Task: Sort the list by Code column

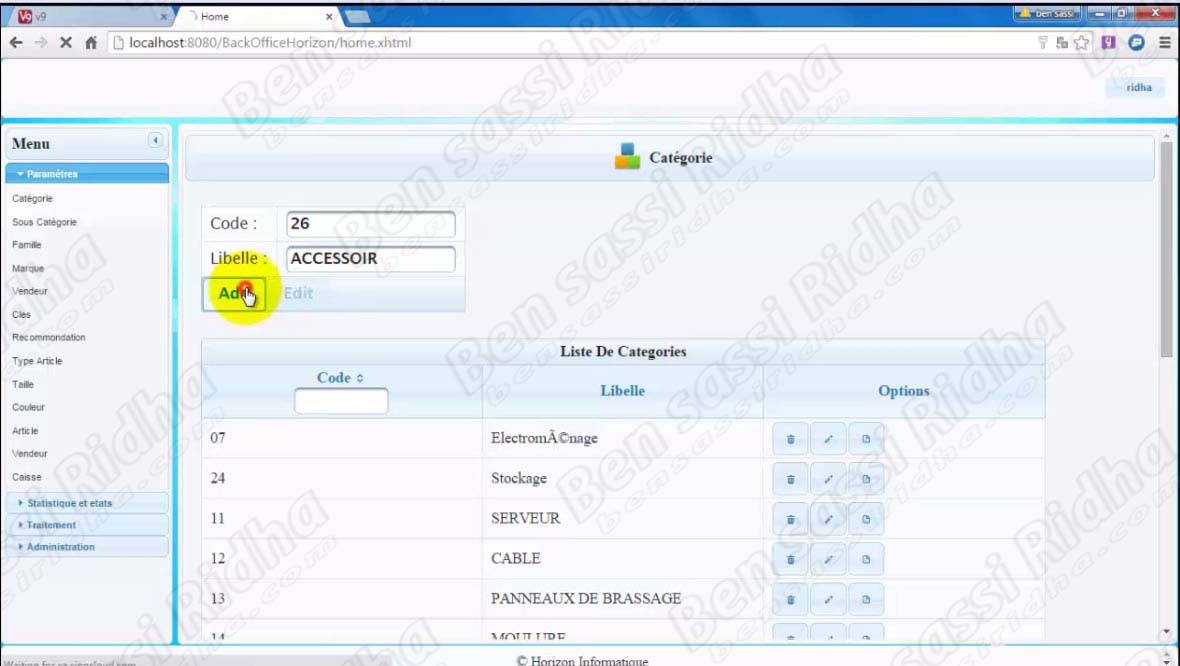Action: (x=340, y=378)
